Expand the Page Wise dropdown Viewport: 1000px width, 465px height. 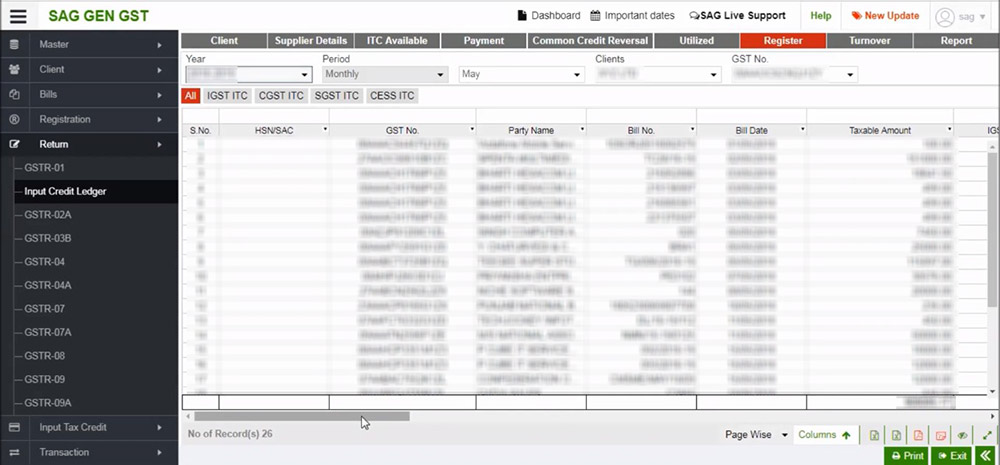click(754, 435)
